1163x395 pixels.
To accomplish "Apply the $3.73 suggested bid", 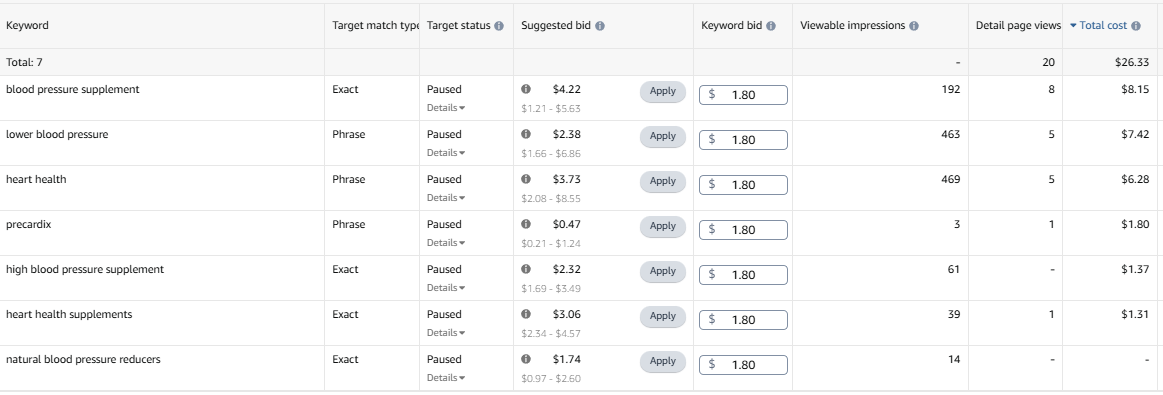I will pos(662,182).
